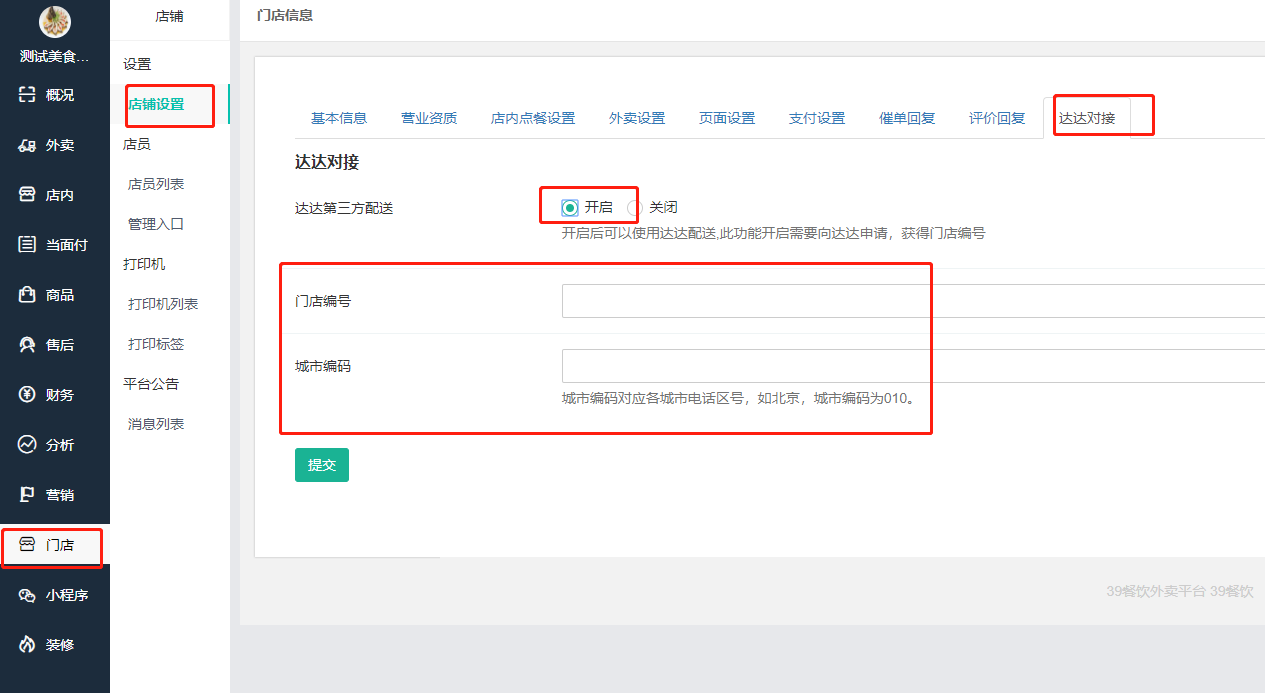The height and width of the screenshot is (693, 1265).
Task: Switch to the 店内点餐设置 tab
Action: click(533, 118)
